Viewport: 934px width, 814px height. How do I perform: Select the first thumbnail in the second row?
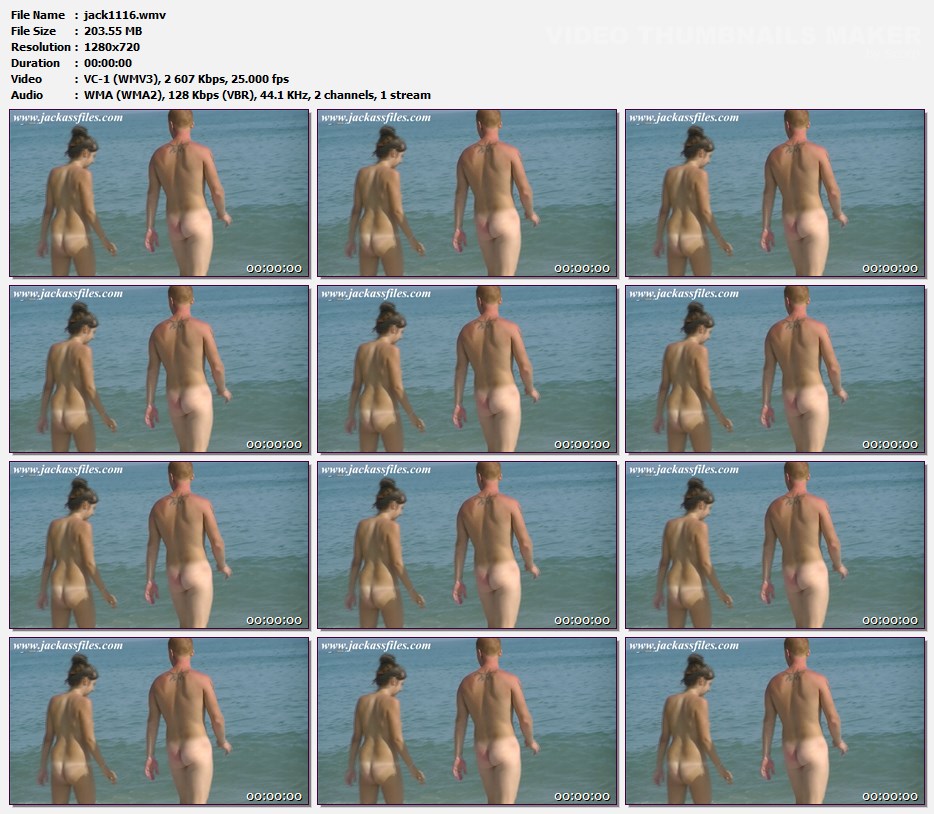160,369
